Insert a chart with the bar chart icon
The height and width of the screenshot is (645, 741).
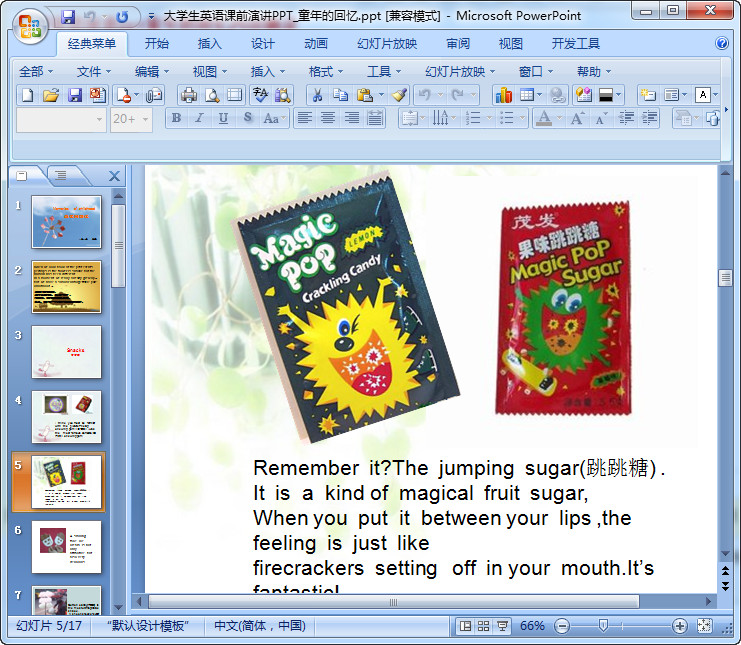tap(504, 95)
